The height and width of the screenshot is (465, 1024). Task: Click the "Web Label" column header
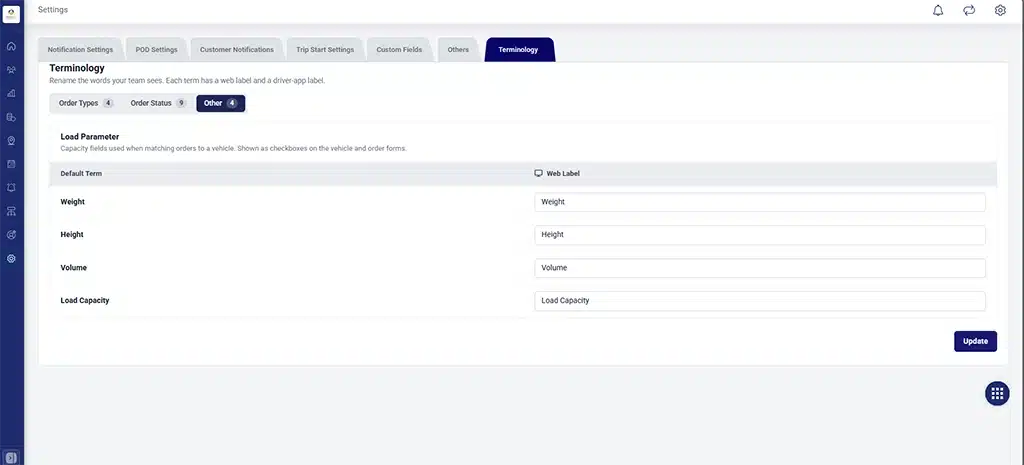pyautogui.click(x=563, y=174)
